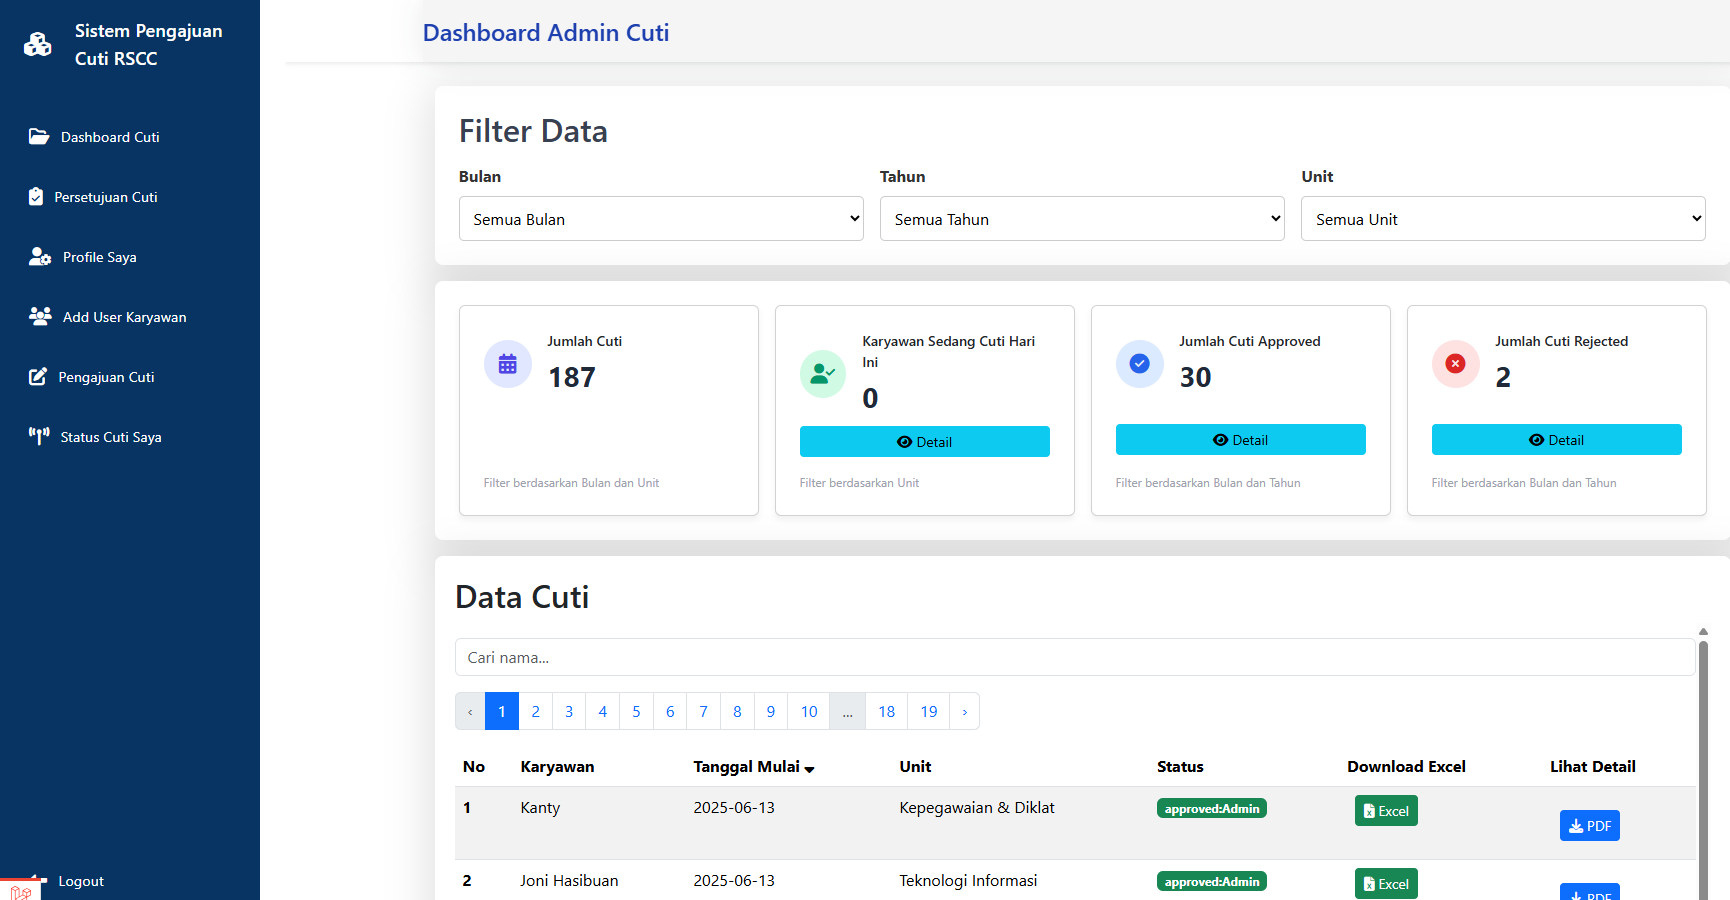Open the Bulan dropdown filter
Screen dimensions: 1730x900
coord(660,219)
